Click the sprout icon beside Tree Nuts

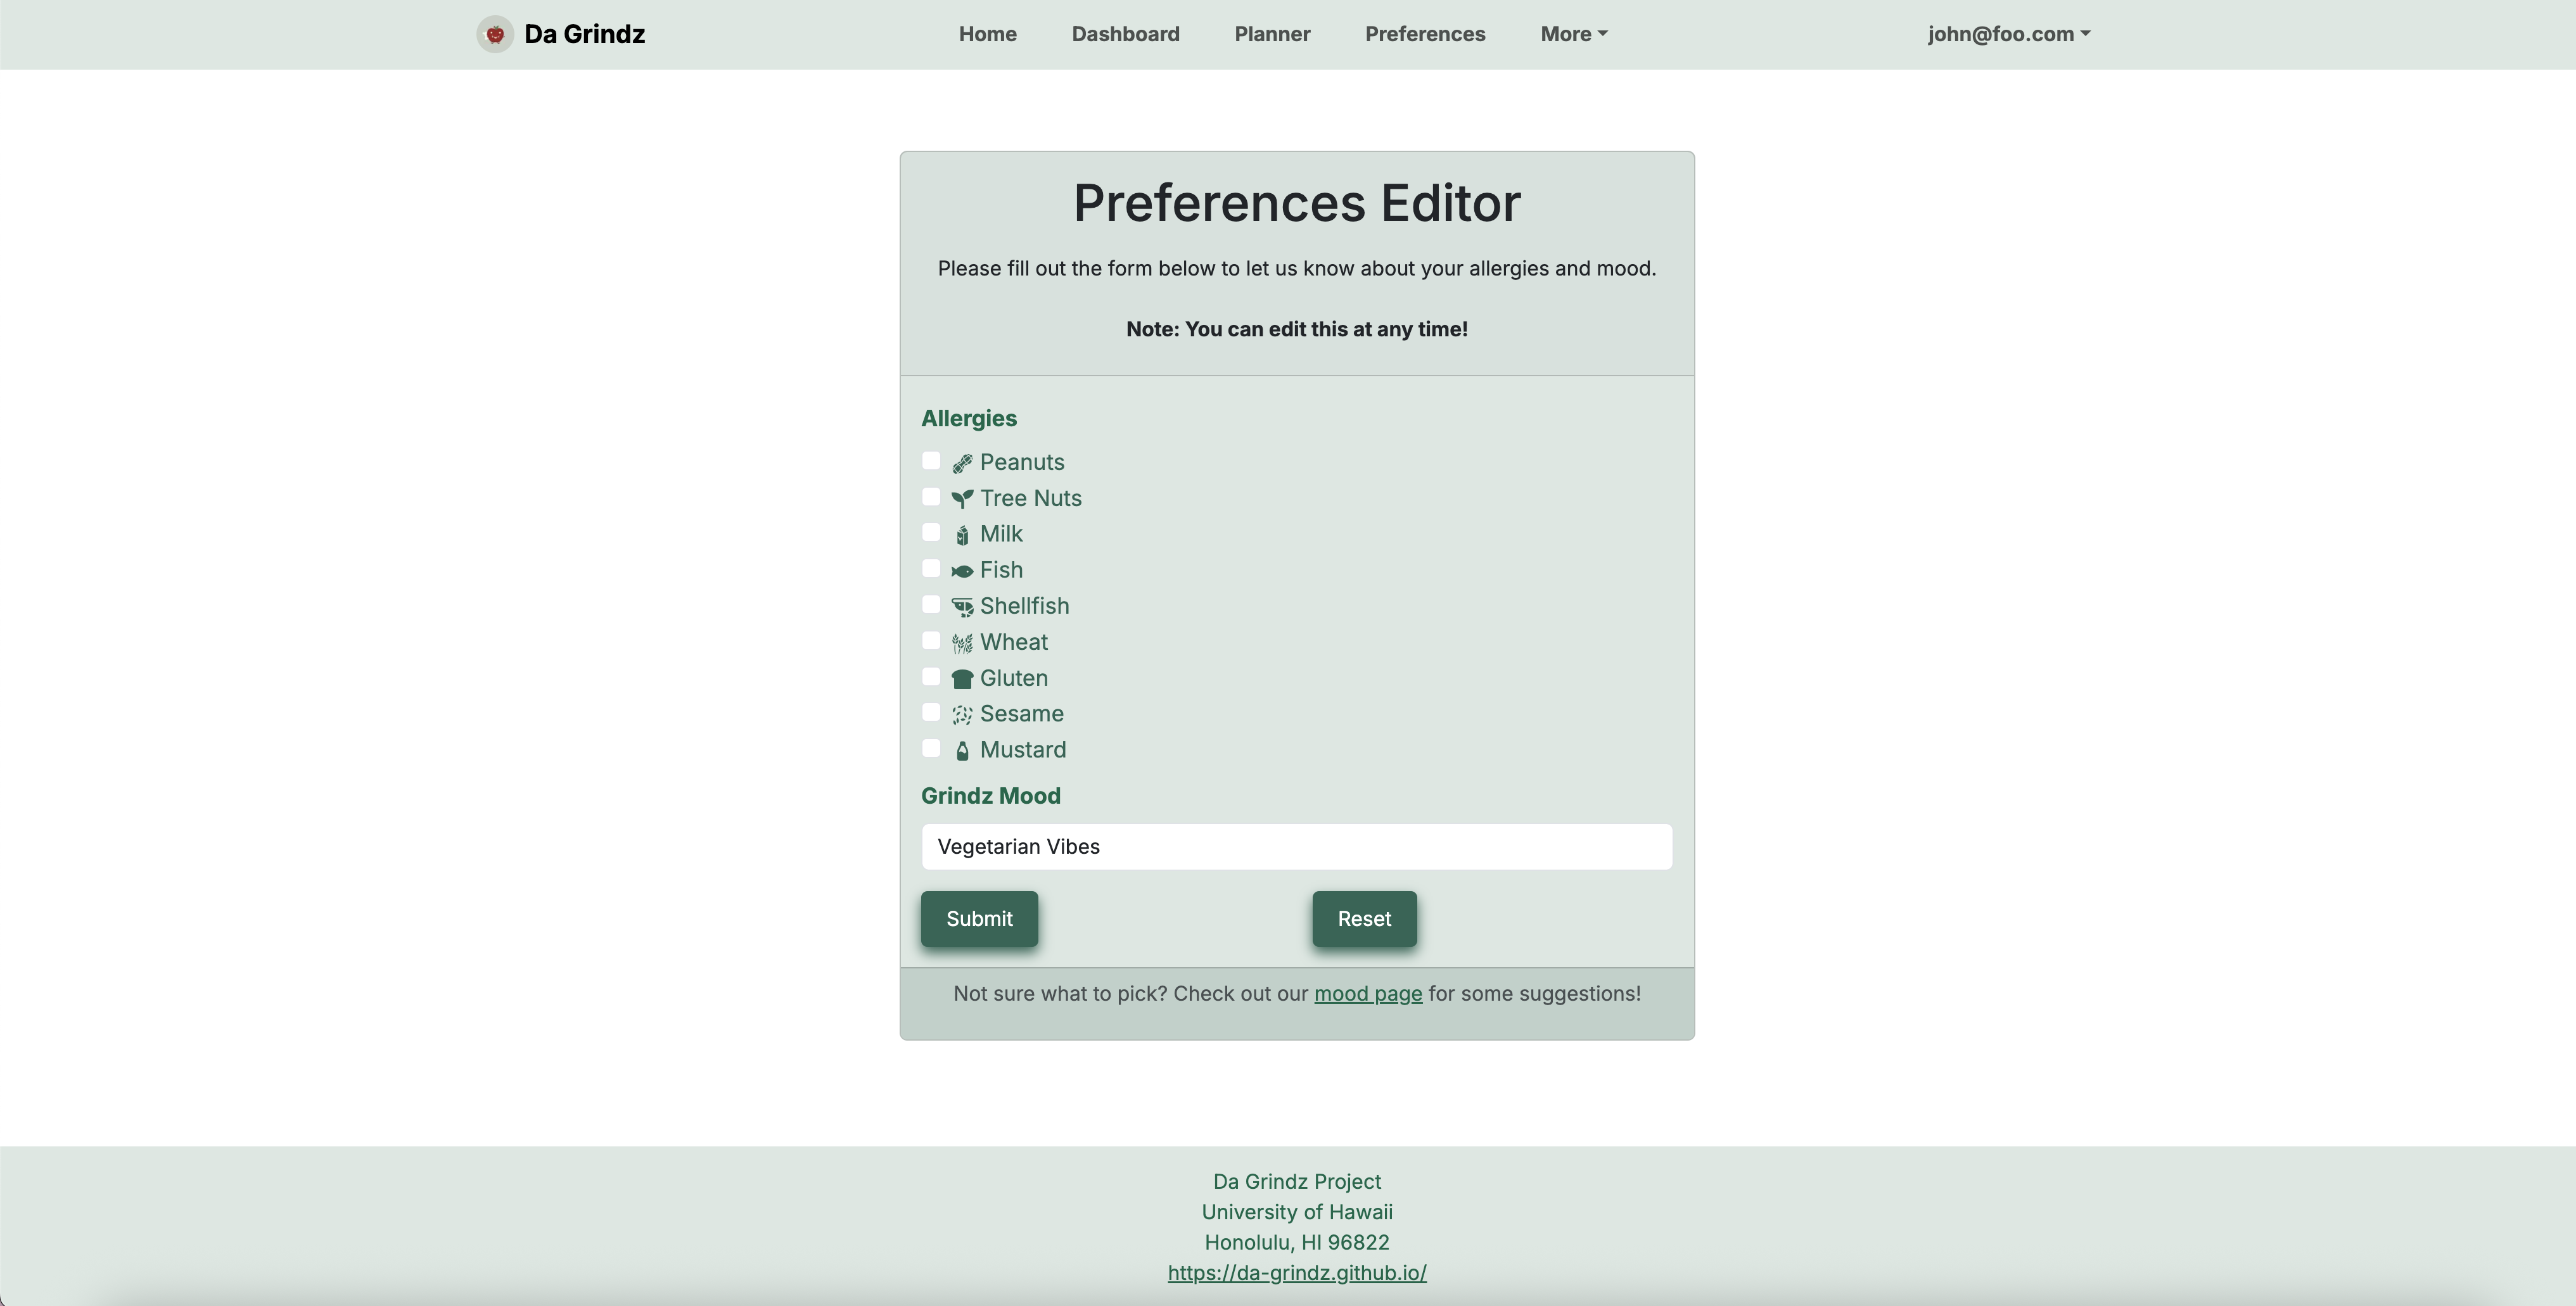962,499
